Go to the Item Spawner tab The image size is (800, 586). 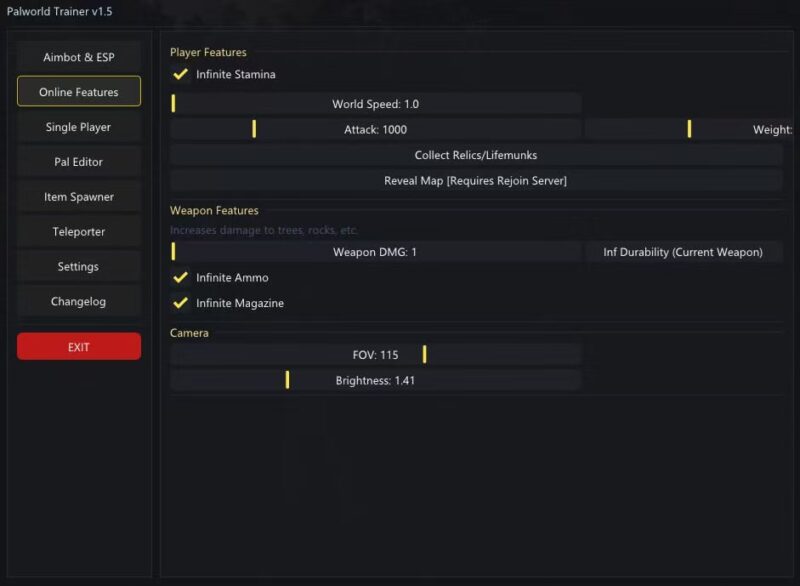click(x=79, y=197)
